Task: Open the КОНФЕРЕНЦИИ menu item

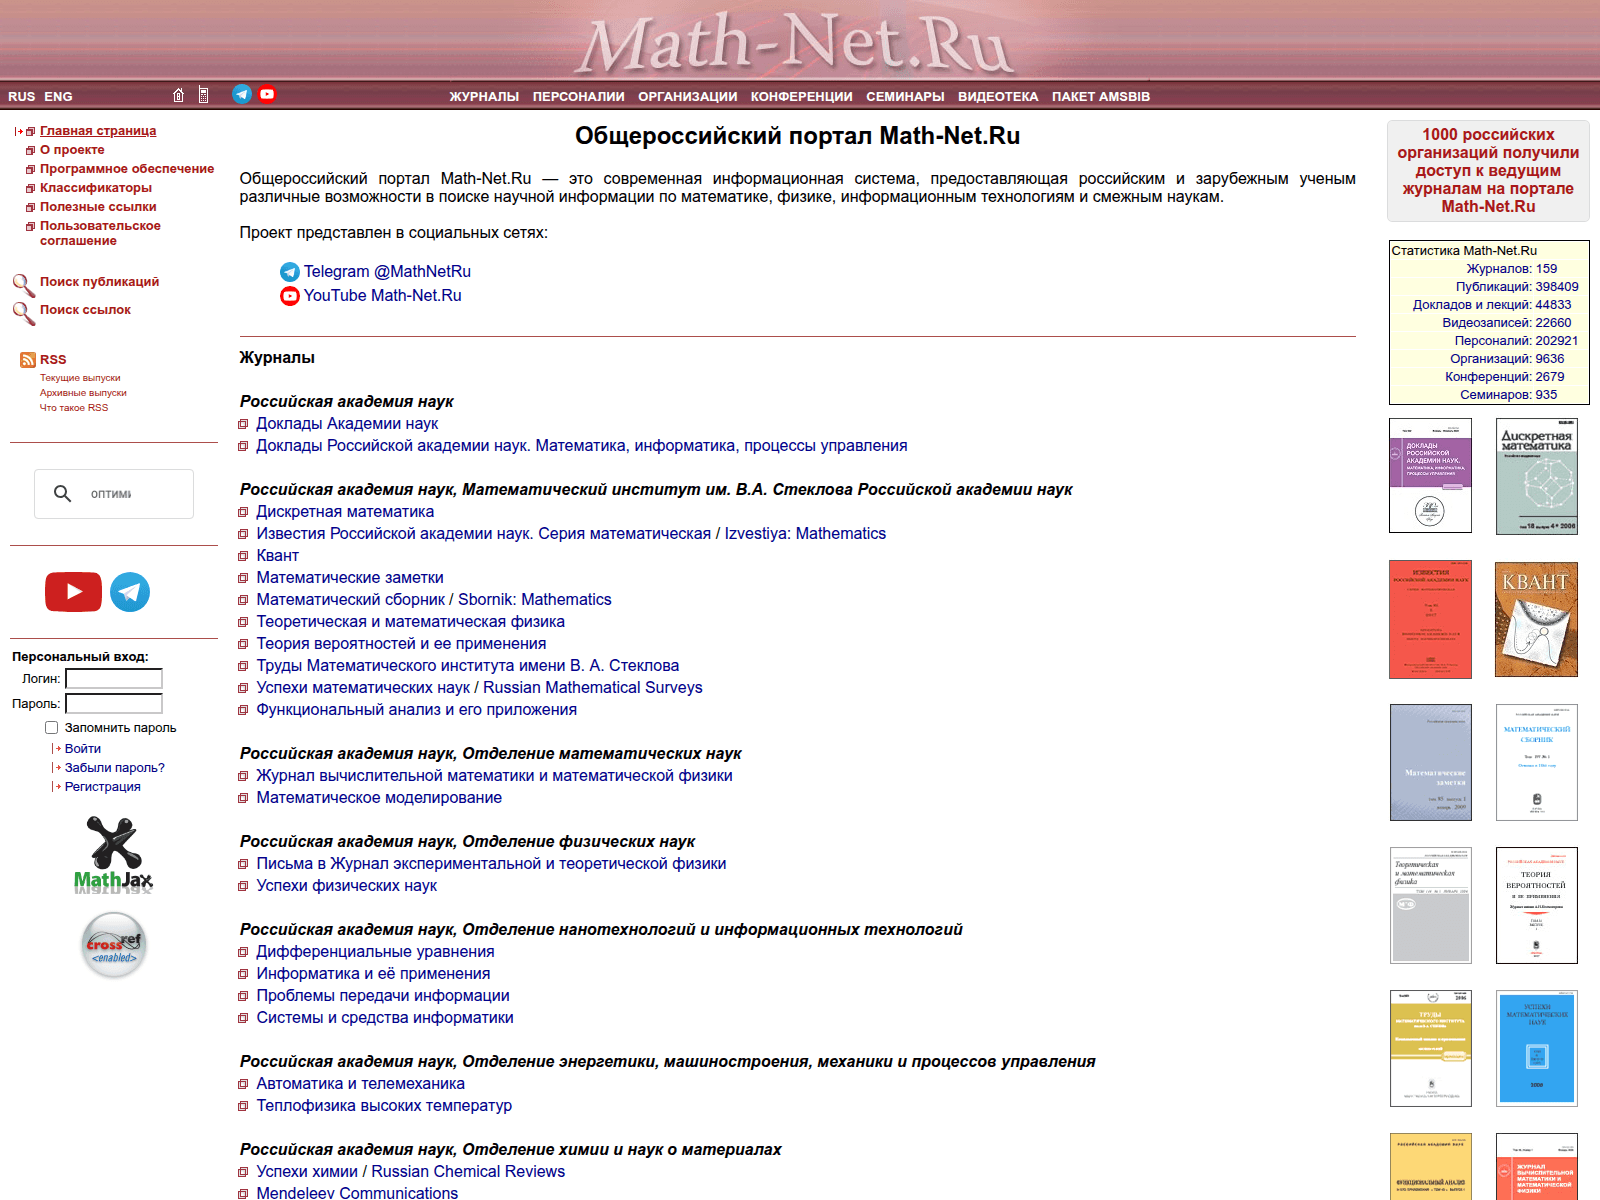Action: pyautogui.click(x=802, y=97)
